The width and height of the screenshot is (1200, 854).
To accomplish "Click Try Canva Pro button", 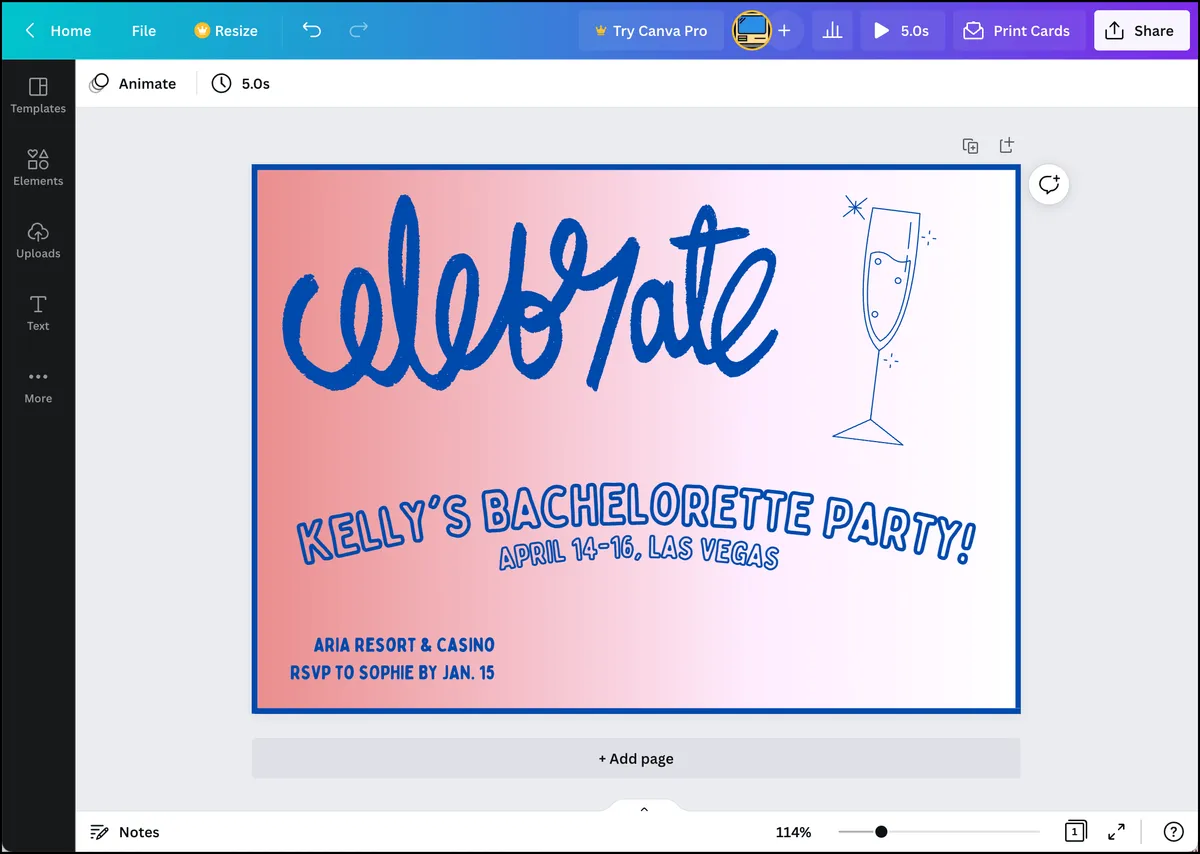I will pos(651,31).
